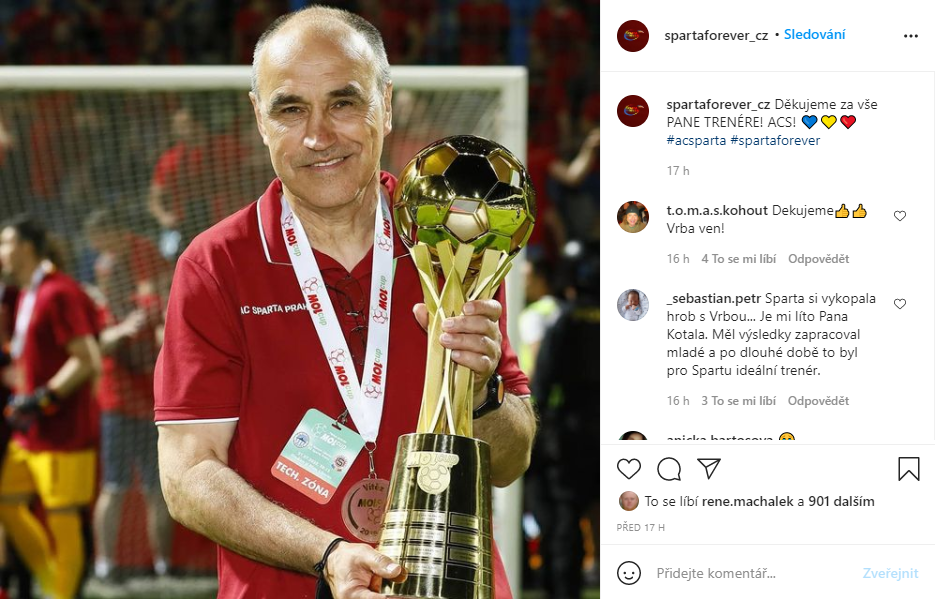Share post using paper plane icon
The width and height of the screenshot is (935, 599).
coord(709,468)
